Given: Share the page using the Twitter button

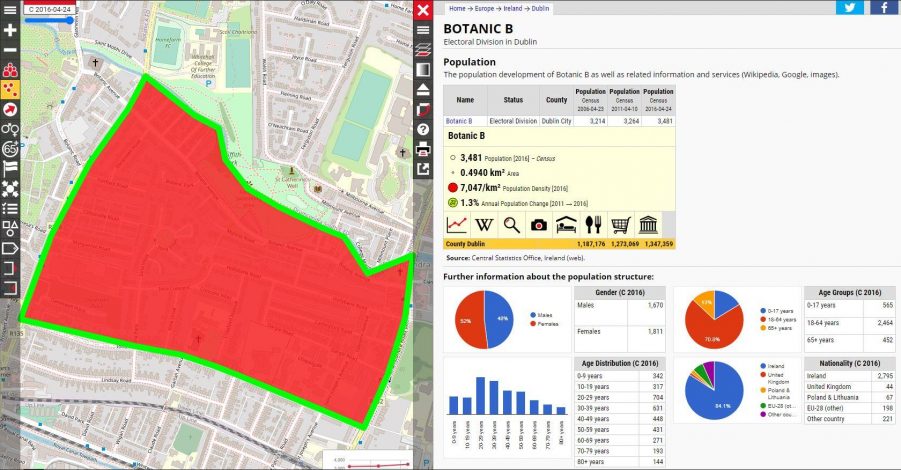Looking at the screenshot, I should pyautogui.click(x=849, y=7).
